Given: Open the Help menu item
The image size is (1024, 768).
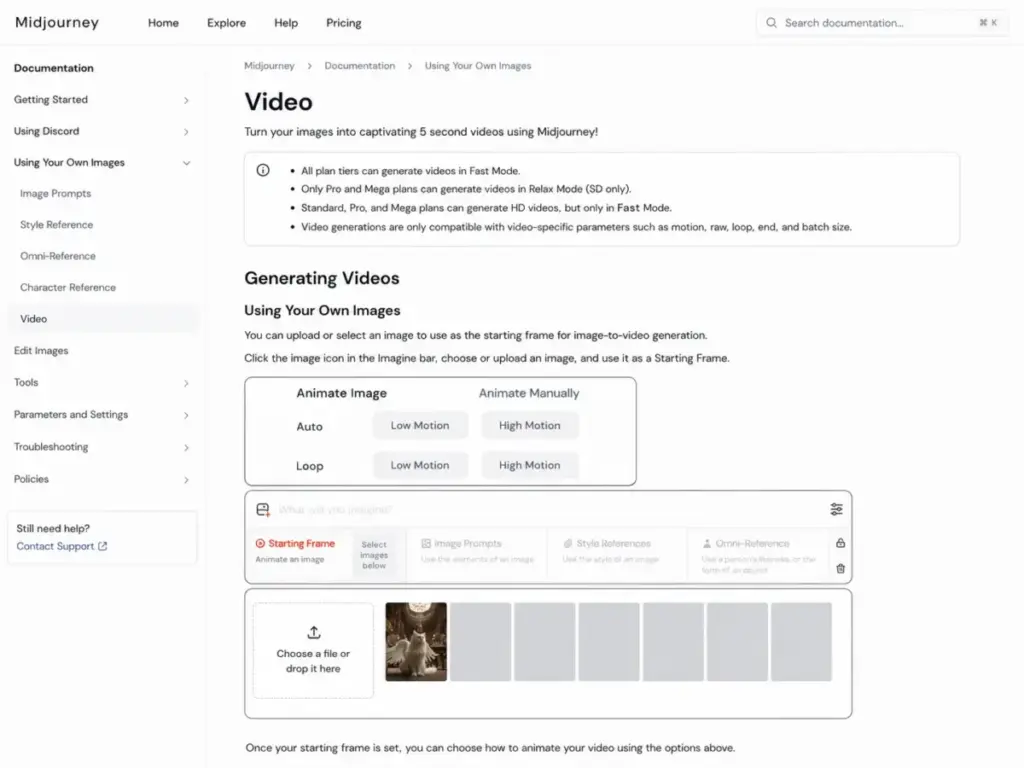Looking at the screenshot, I should (286, 23).
